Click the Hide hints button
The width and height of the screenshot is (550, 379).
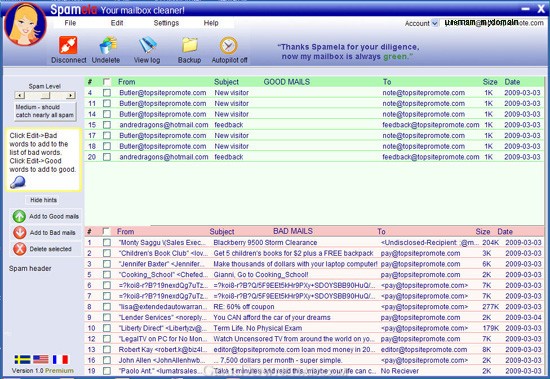pyautogui.click(x=43, y=200)
